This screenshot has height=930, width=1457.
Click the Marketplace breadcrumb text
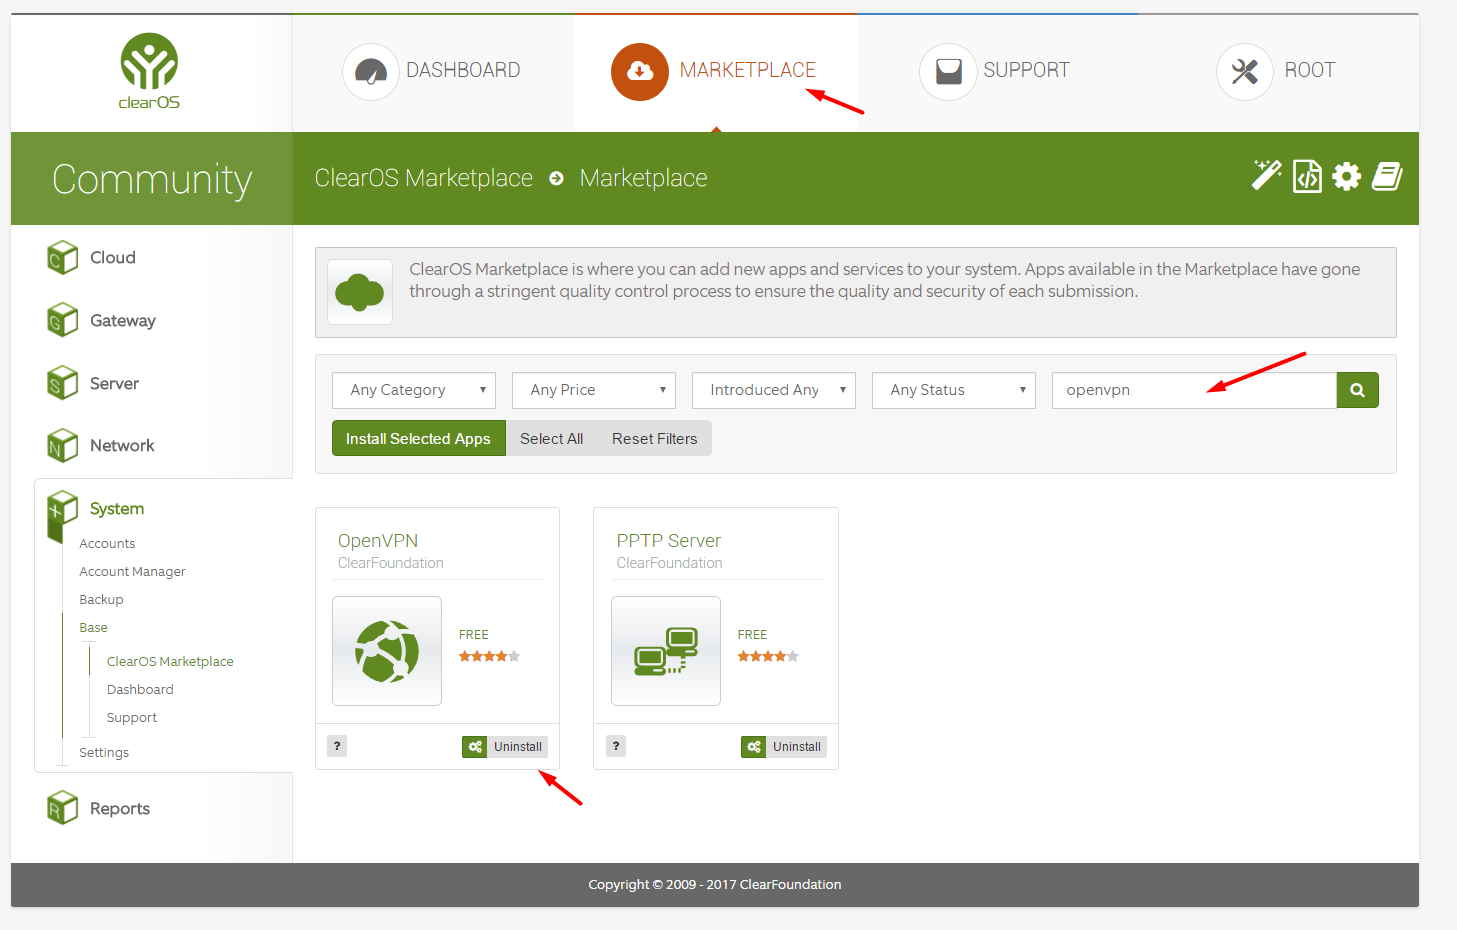pos(644,178)
